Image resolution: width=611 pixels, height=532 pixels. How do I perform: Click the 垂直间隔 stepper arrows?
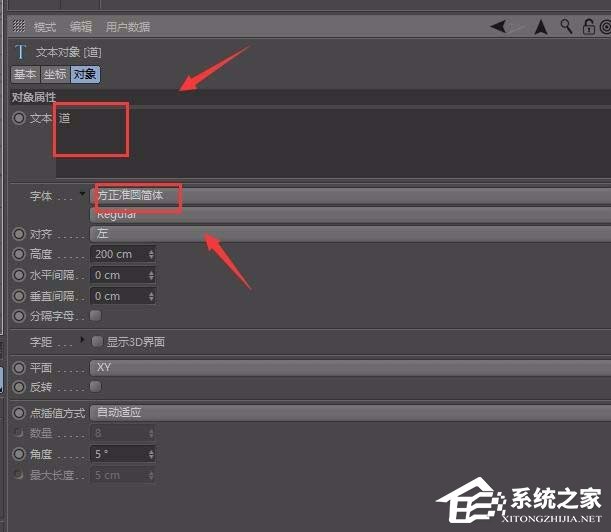[x=151, y=296]
